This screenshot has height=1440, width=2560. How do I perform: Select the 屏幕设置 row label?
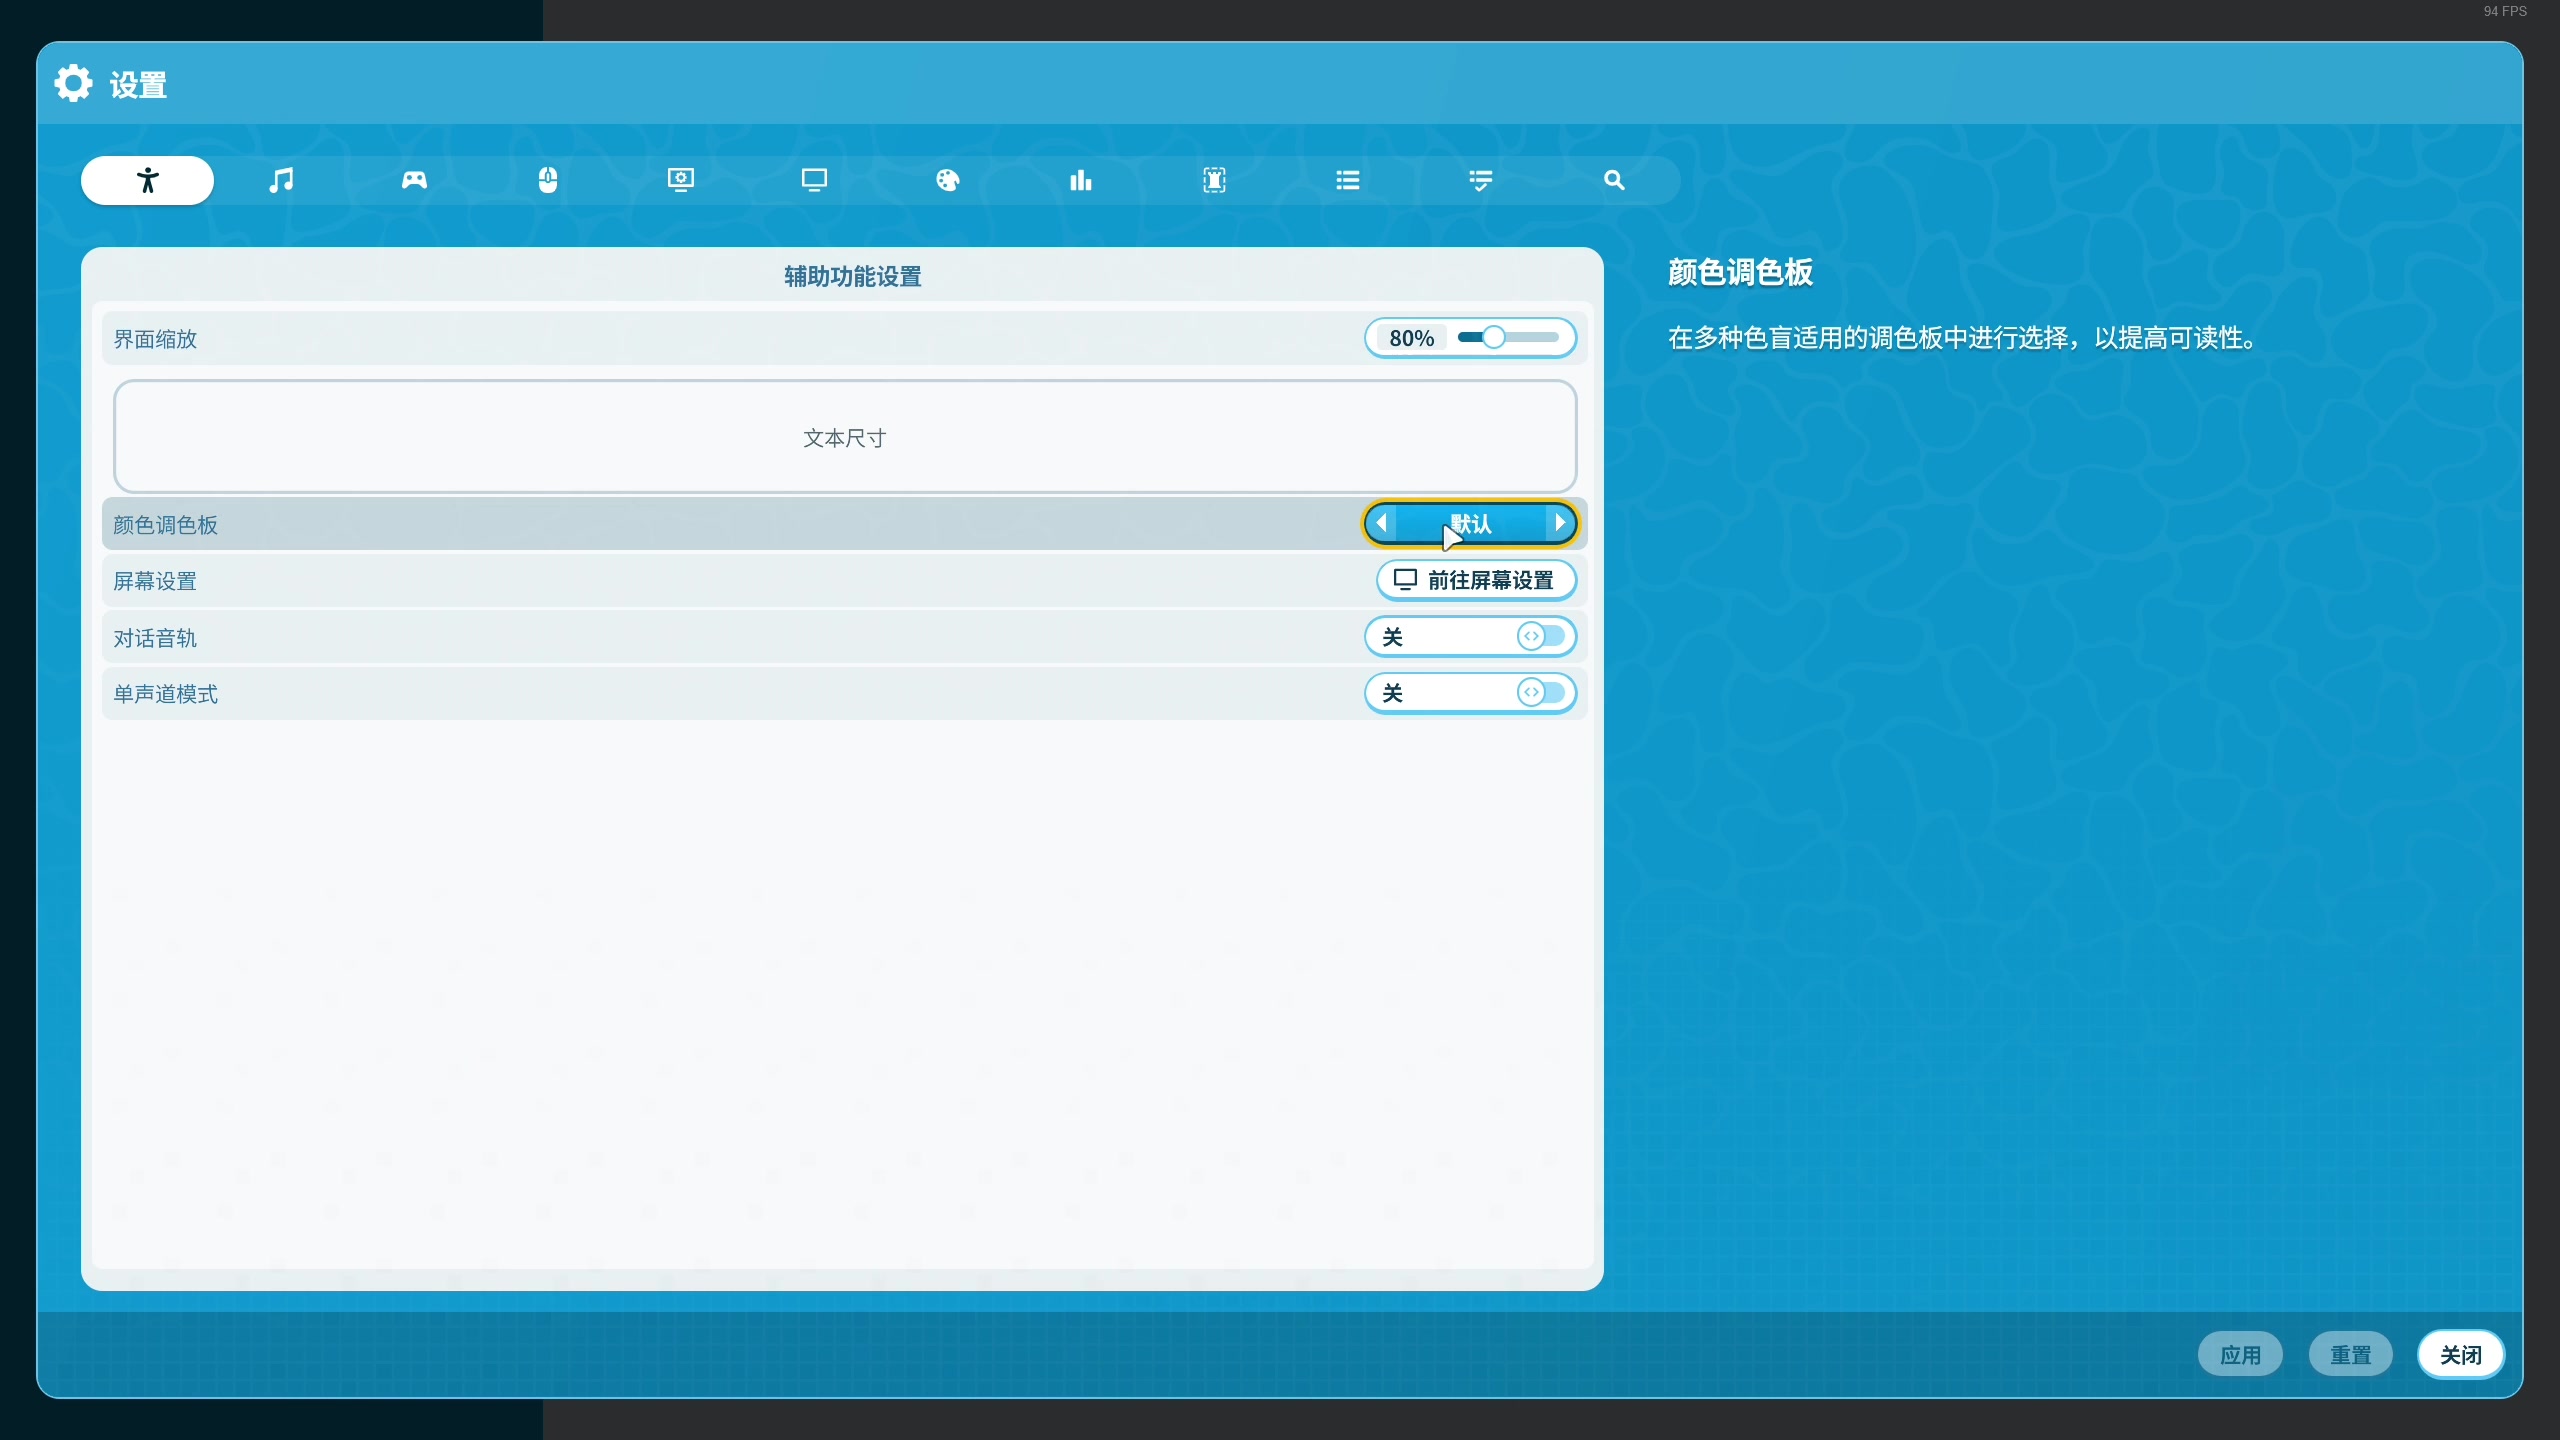click(x=155, y=581)
